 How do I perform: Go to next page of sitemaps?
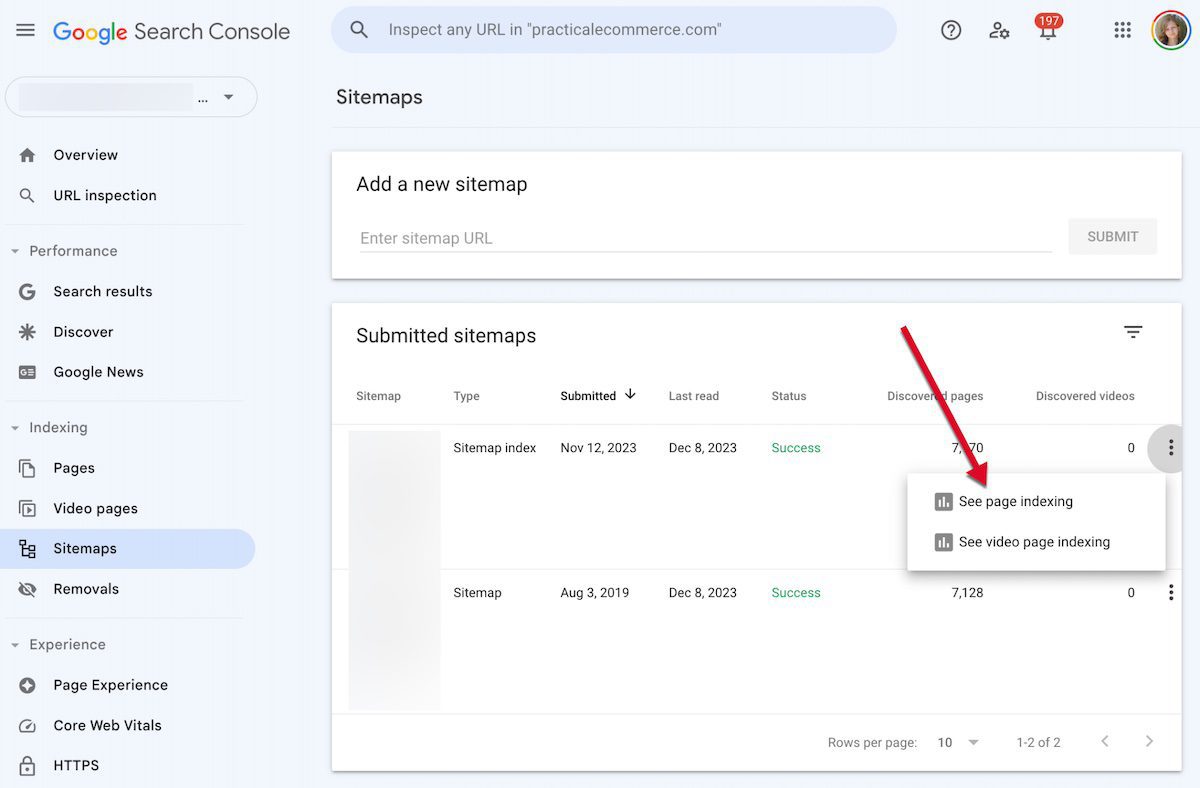point(1149,741)
